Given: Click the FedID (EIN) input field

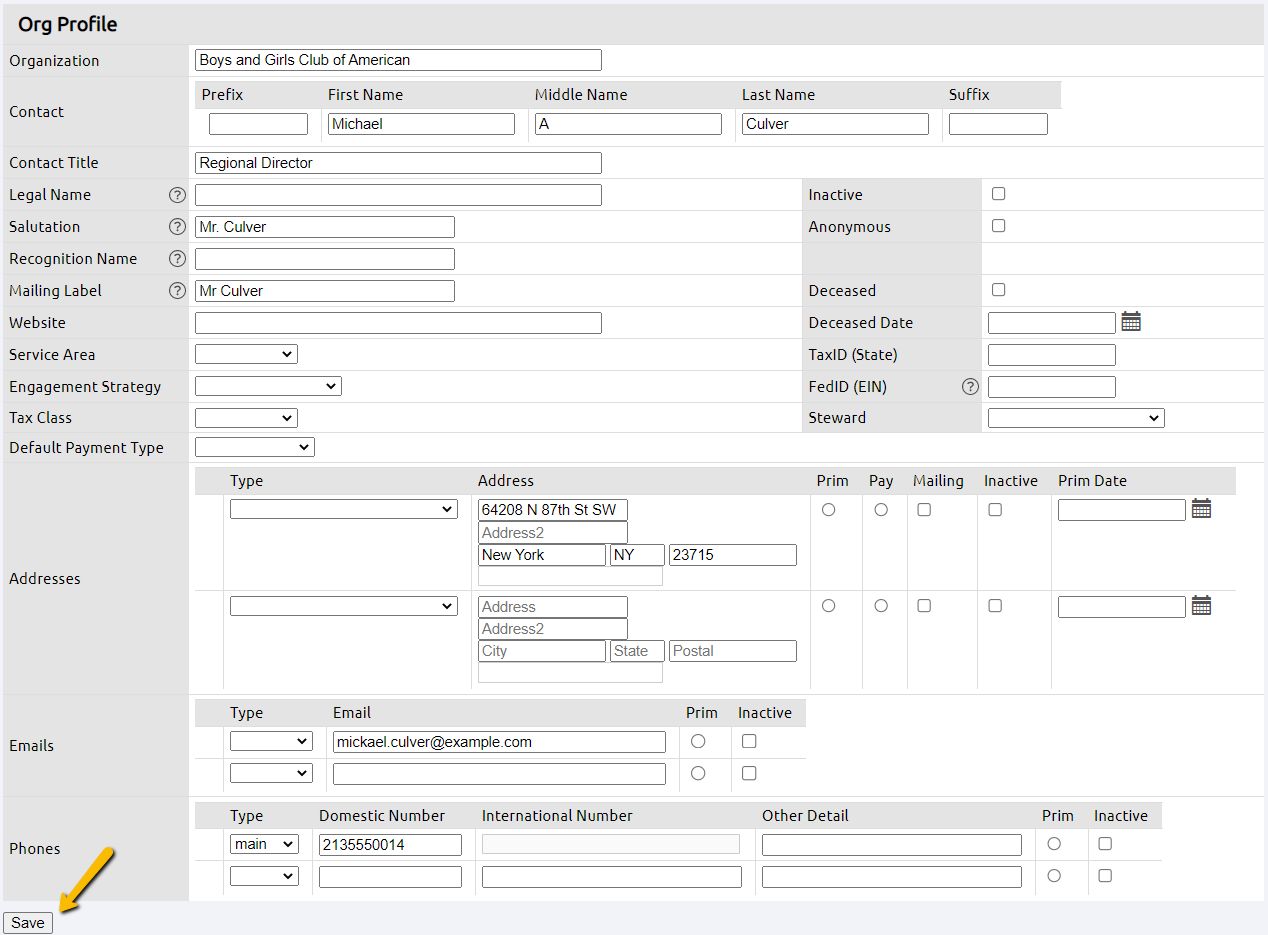Looking at the screenshot, I should pos(1052,387).
